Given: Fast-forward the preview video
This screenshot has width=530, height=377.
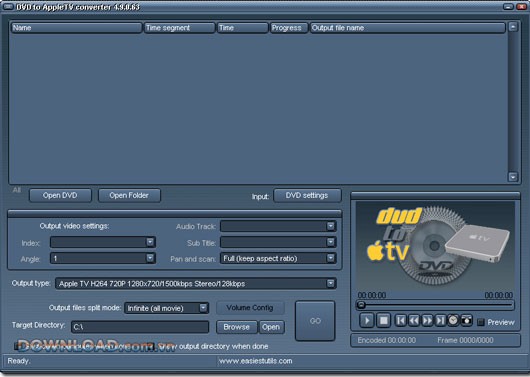Looking at the screenshot, I should (x=427, y=320).
